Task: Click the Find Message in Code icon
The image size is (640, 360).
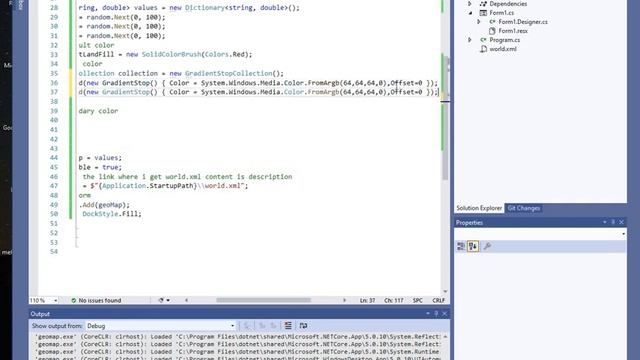Action: pyautogui.click(x=247, y=326)
